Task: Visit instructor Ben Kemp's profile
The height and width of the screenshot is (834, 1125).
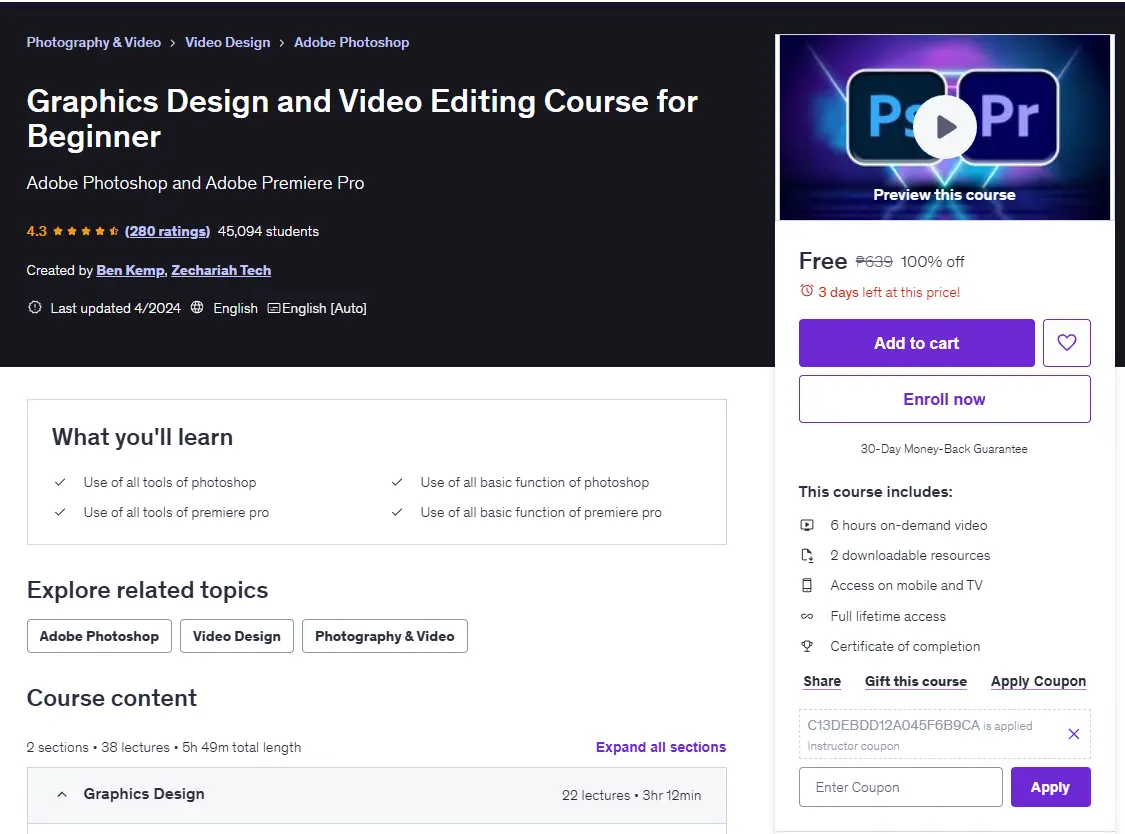Action: click(x=131, y=270)
